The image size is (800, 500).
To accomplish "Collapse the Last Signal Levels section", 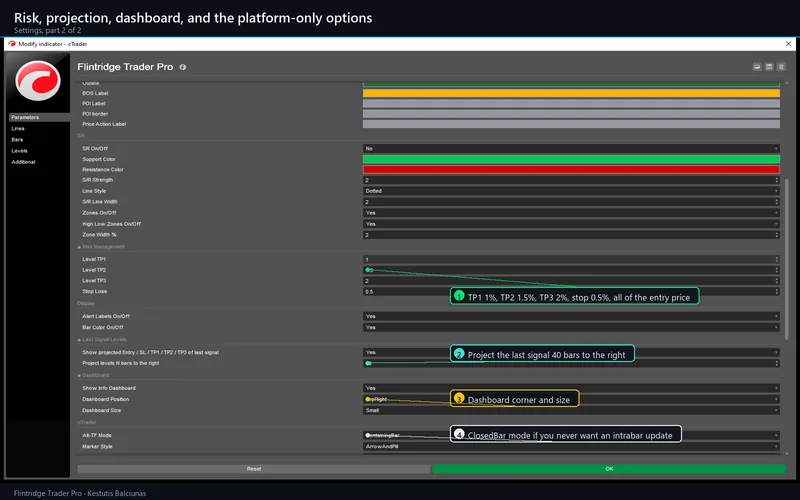I will point(79,340).
